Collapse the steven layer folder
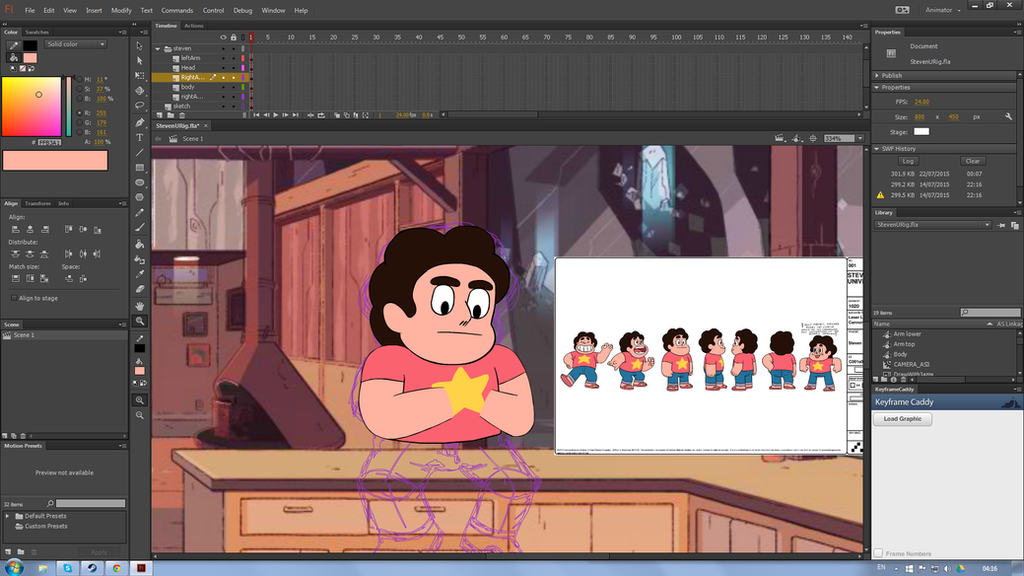 point(157,48)
